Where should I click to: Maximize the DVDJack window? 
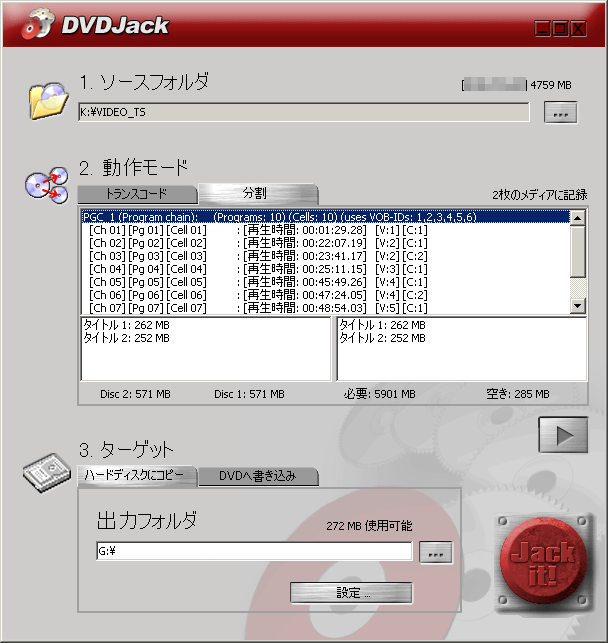(x=560, y=28)
